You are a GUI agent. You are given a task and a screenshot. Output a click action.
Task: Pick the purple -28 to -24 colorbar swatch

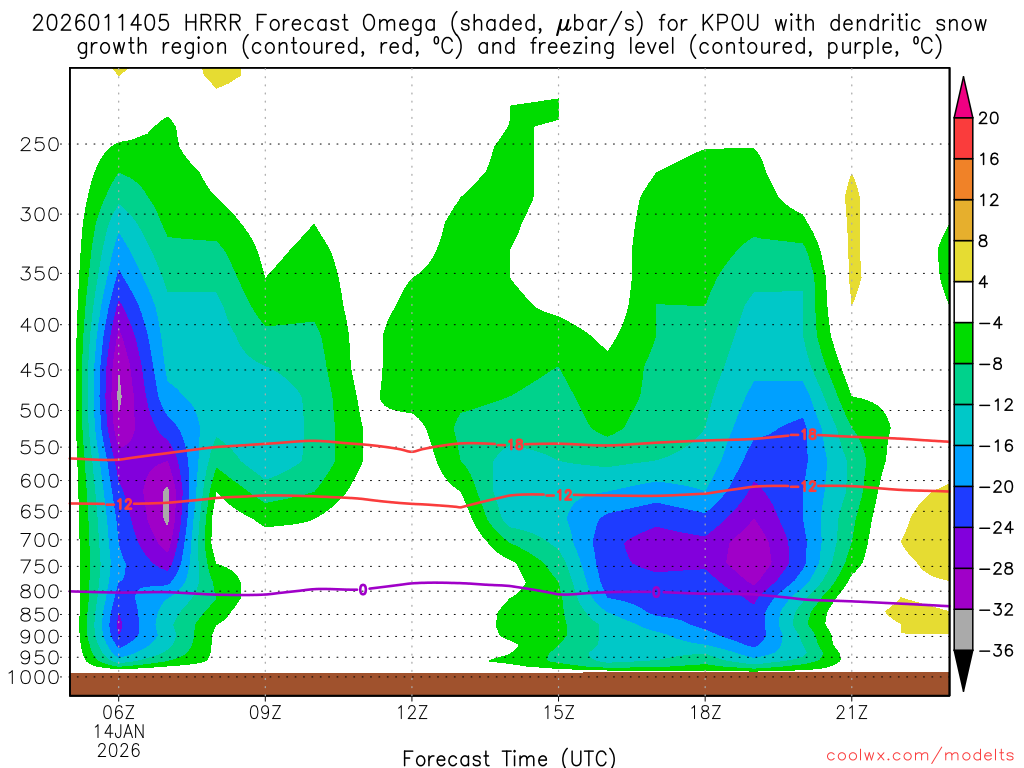pyautogui.click(x=963, y=548)
